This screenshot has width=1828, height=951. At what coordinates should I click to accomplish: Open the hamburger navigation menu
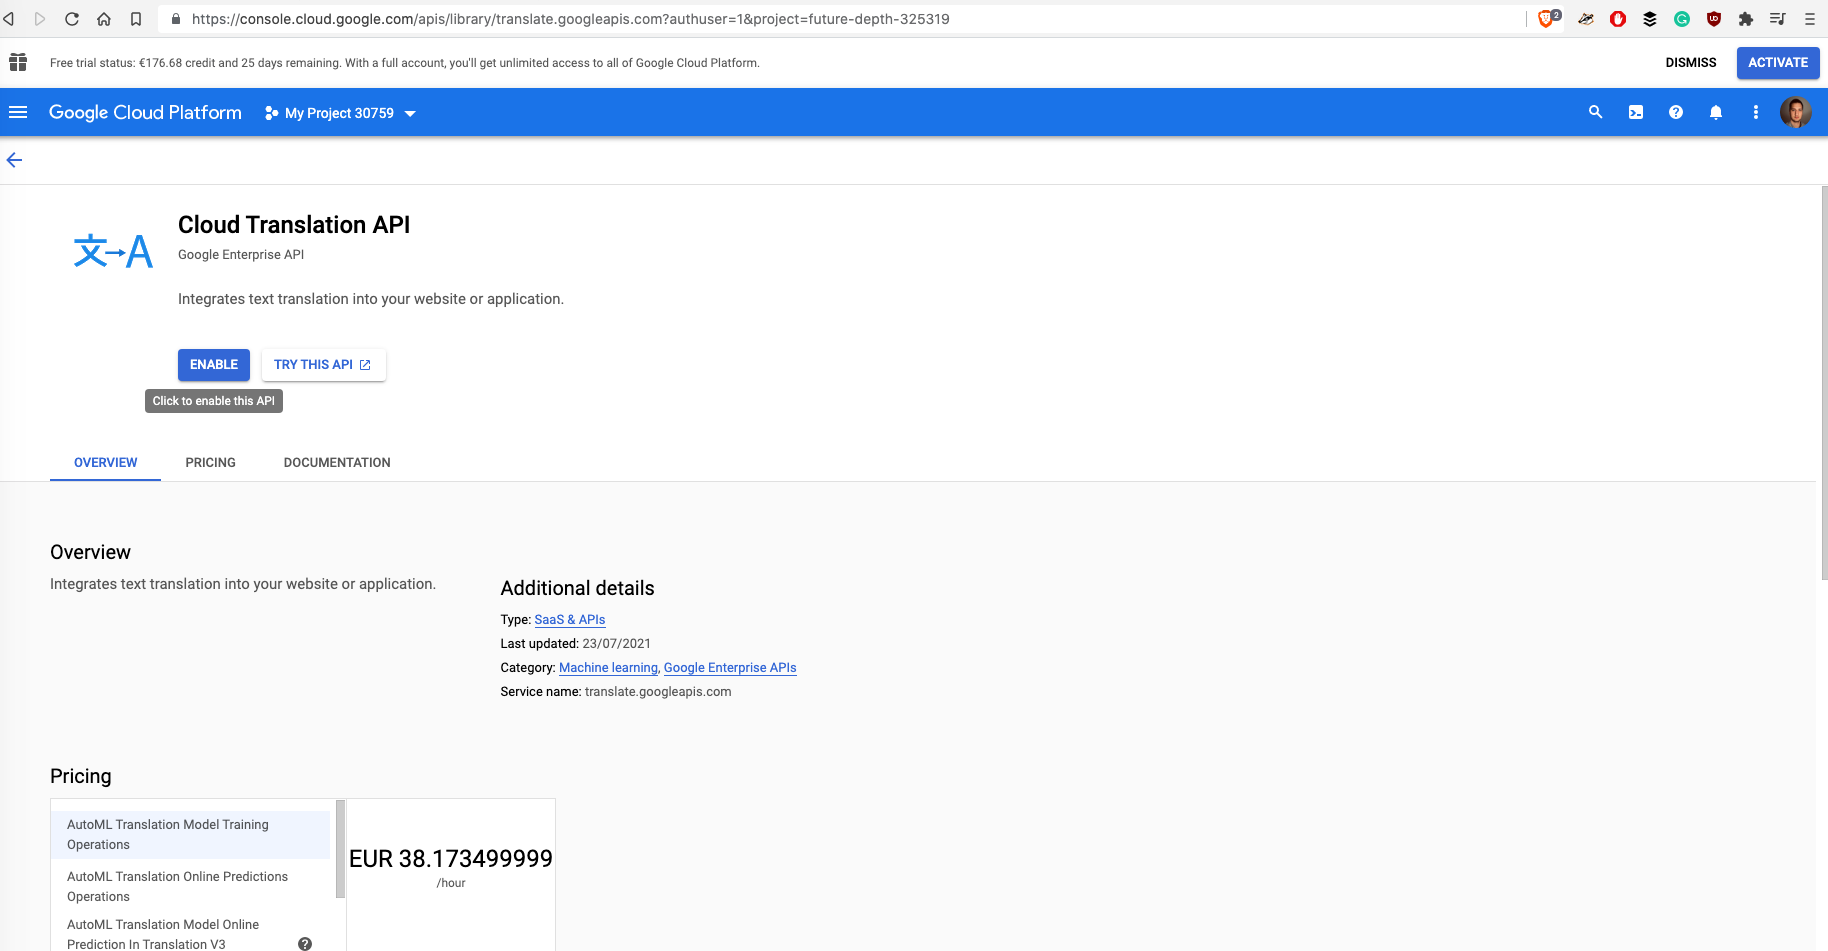pyautogui.click(x=18, y=112)
